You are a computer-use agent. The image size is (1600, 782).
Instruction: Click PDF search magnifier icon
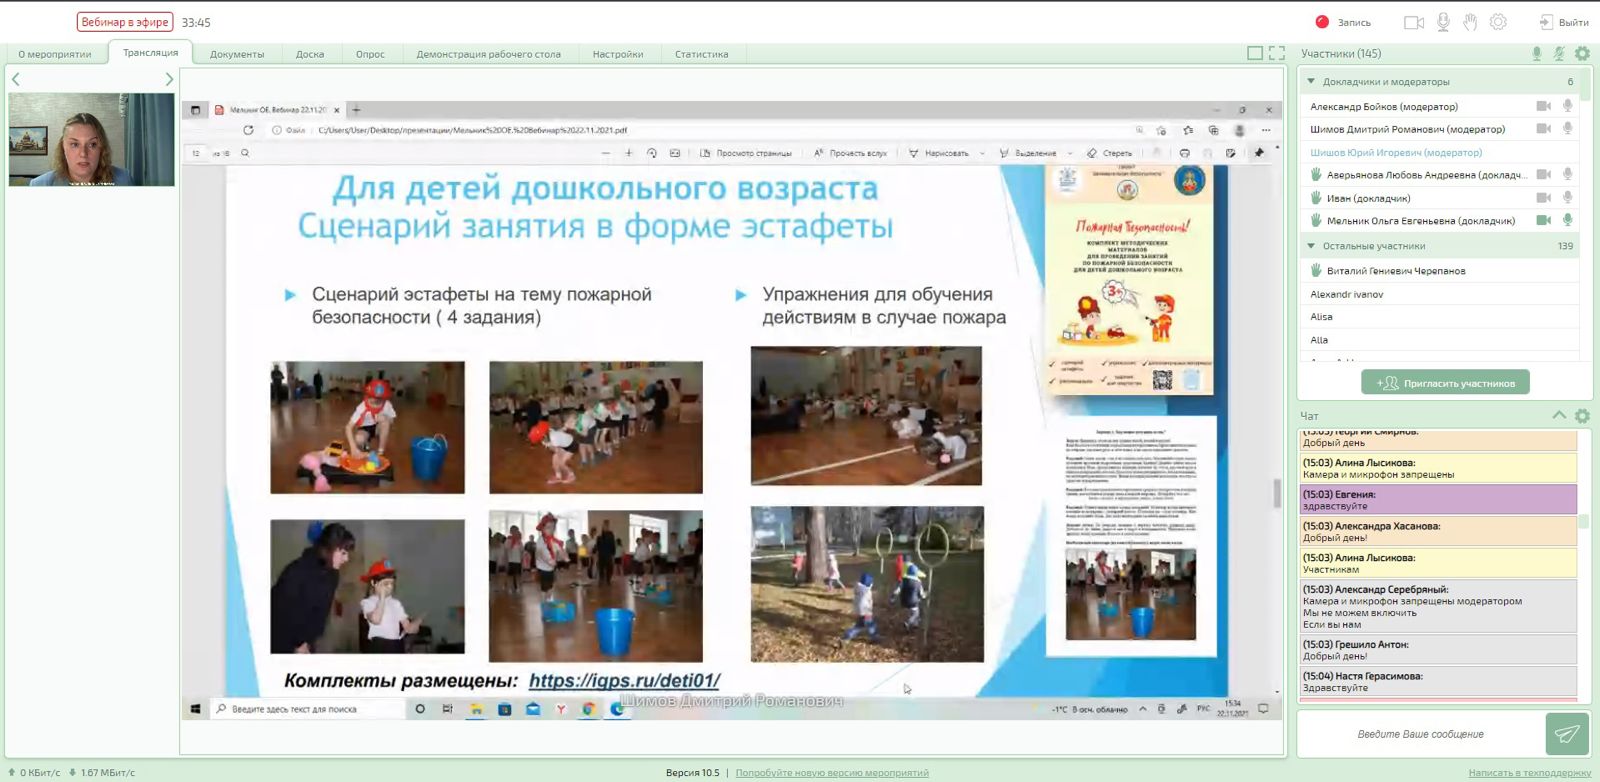(x=245, y=153)
